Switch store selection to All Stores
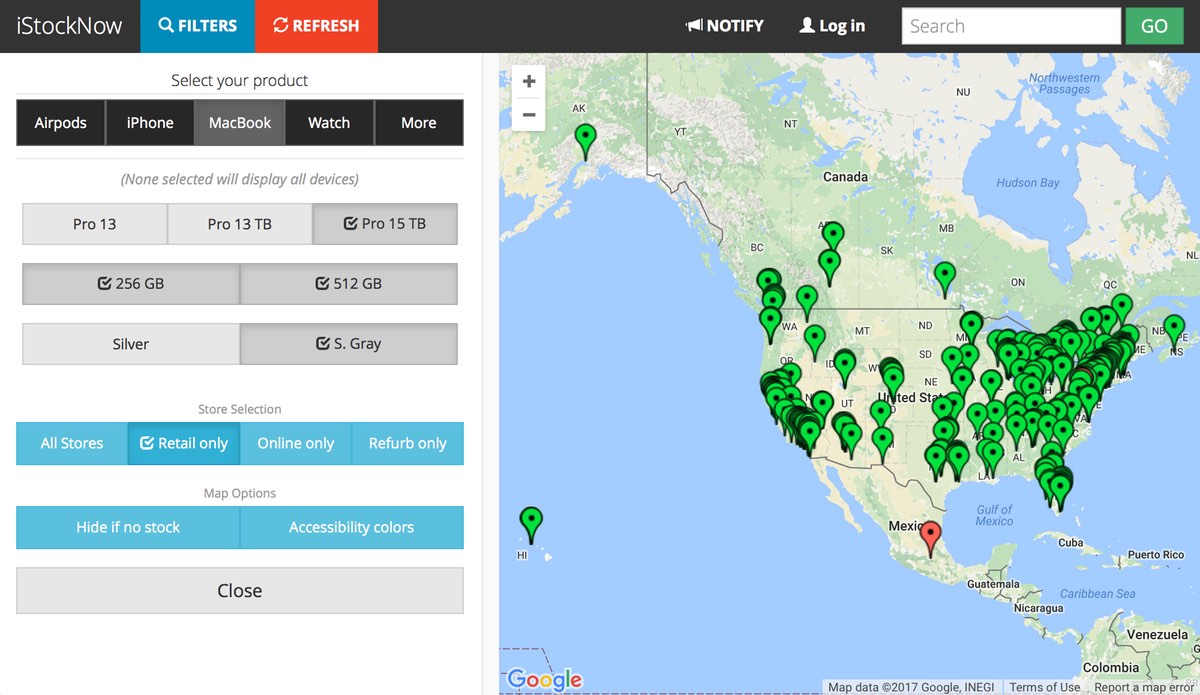 click(x=72, y=444)
